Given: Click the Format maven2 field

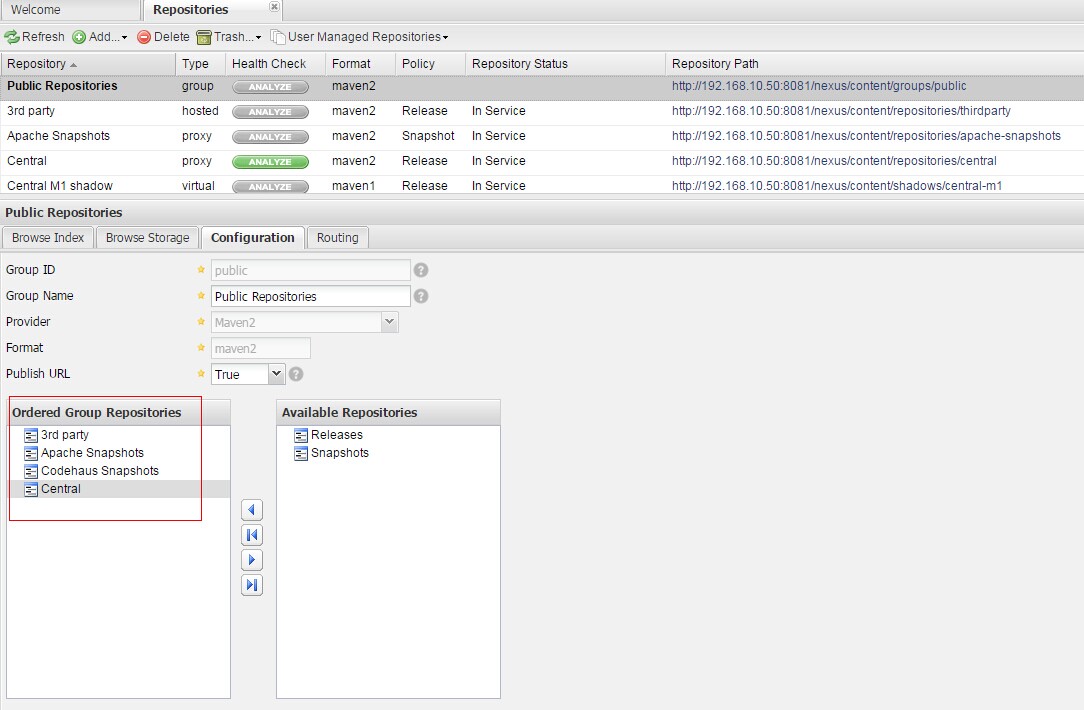Looking at the screenshot, I should tap(261, 348).
